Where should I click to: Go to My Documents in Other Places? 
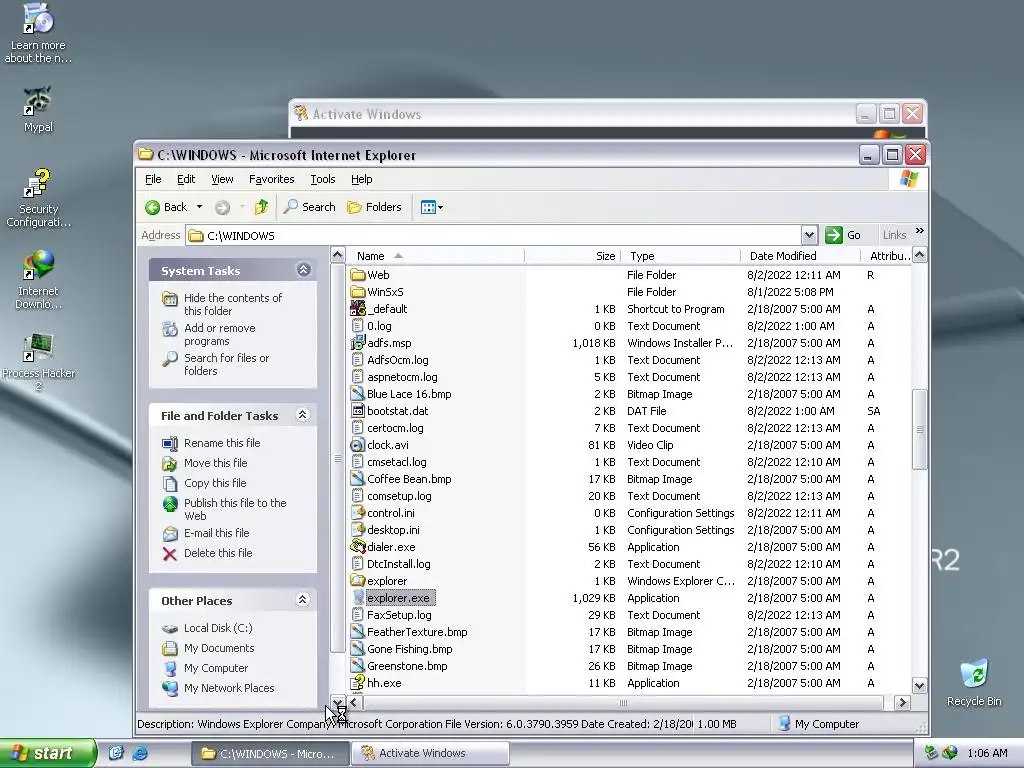pos(219,648)
